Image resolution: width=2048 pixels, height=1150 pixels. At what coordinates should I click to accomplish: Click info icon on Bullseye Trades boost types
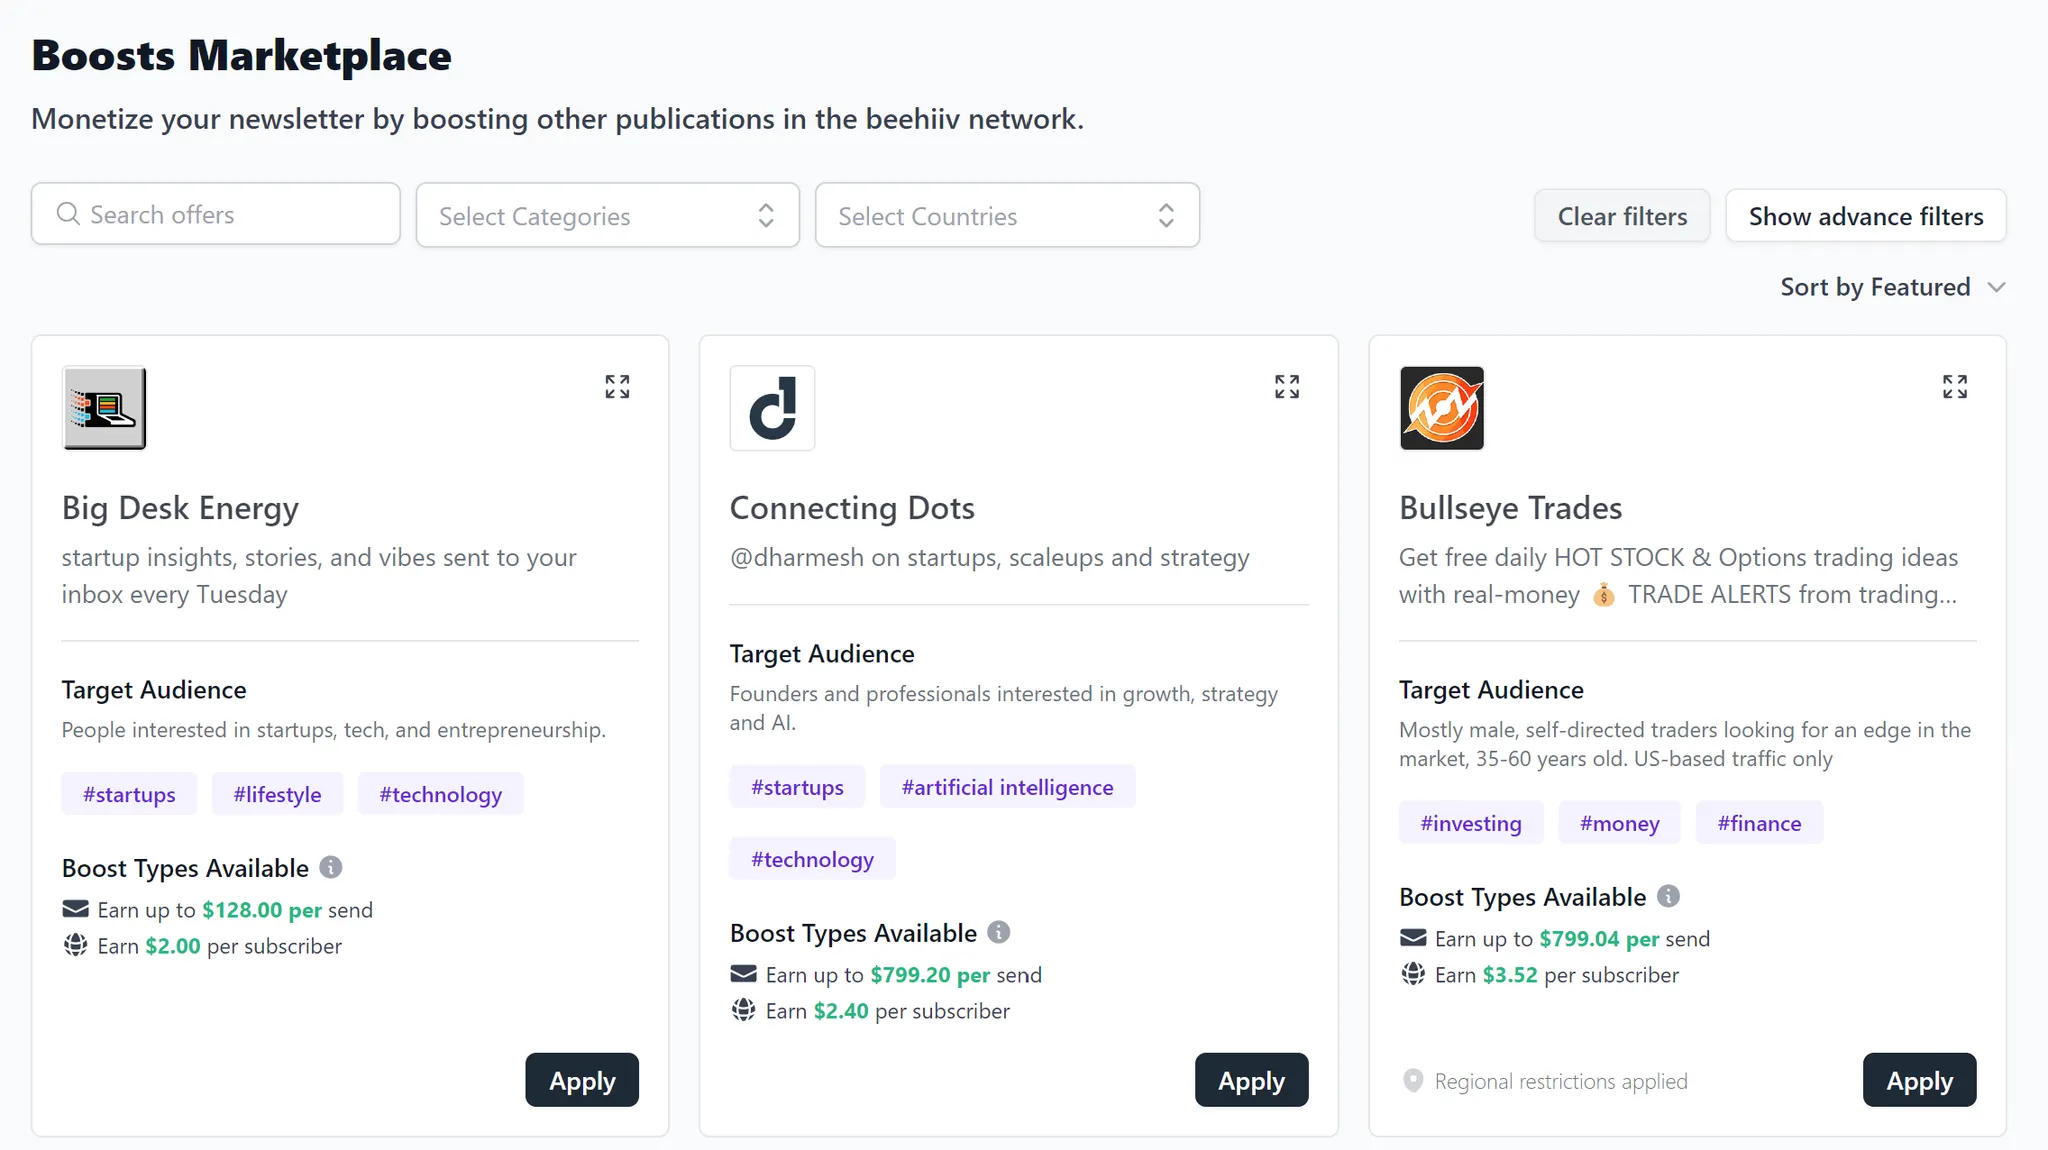[x=1668, y=896]
